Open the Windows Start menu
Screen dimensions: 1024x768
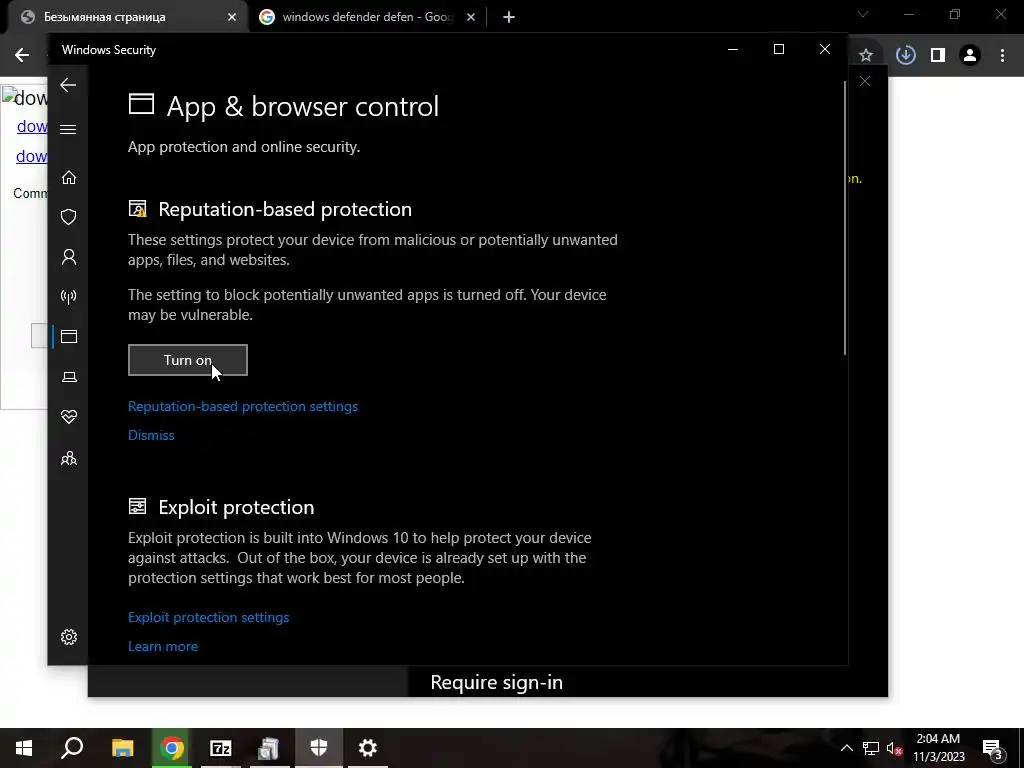pyautogui.click(x=24, y=748)
